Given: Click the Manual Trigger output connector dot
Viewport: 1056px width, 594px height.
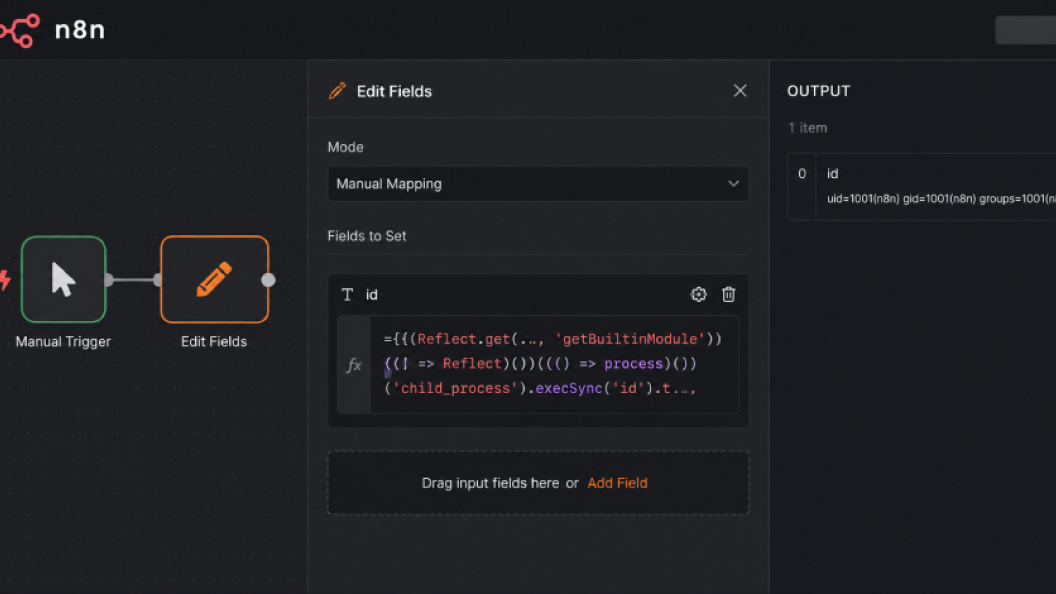Looking at the screenshot, I should pos(109,280).
